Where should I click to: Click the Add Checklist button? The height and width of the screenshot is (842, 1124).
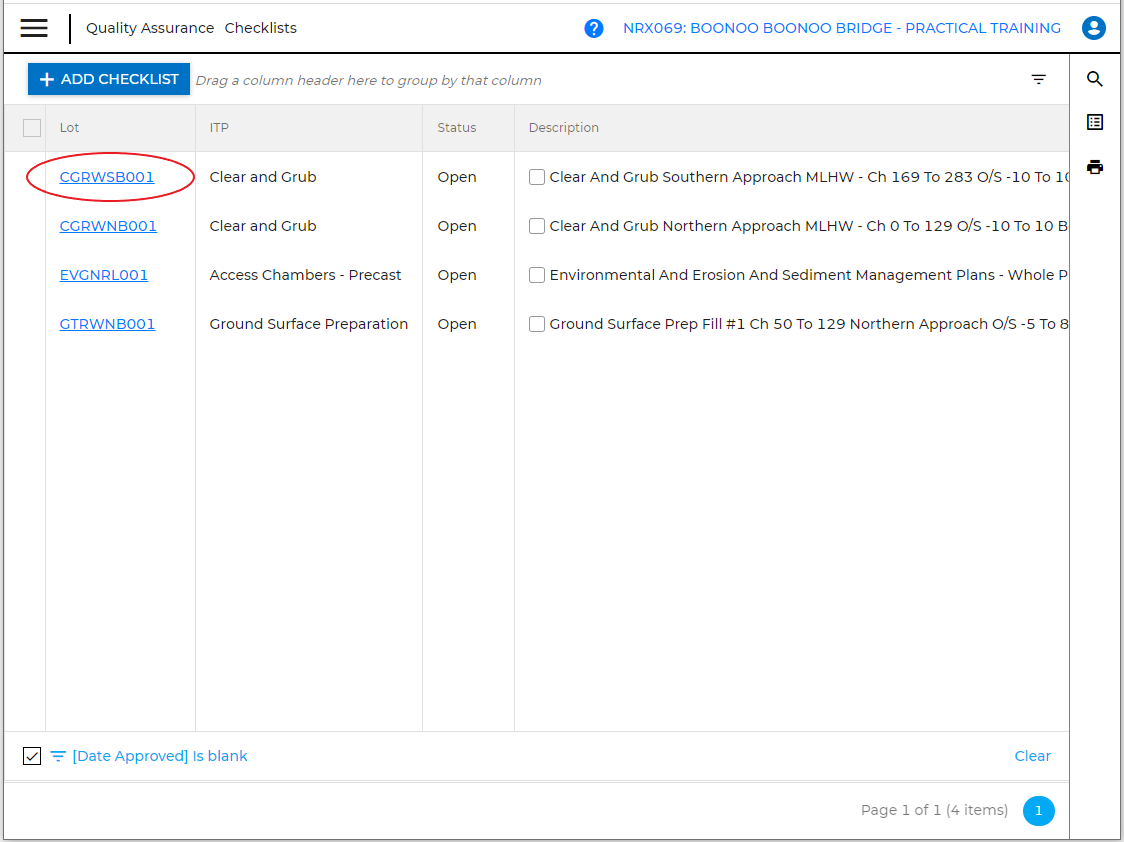tap(109, 79)
